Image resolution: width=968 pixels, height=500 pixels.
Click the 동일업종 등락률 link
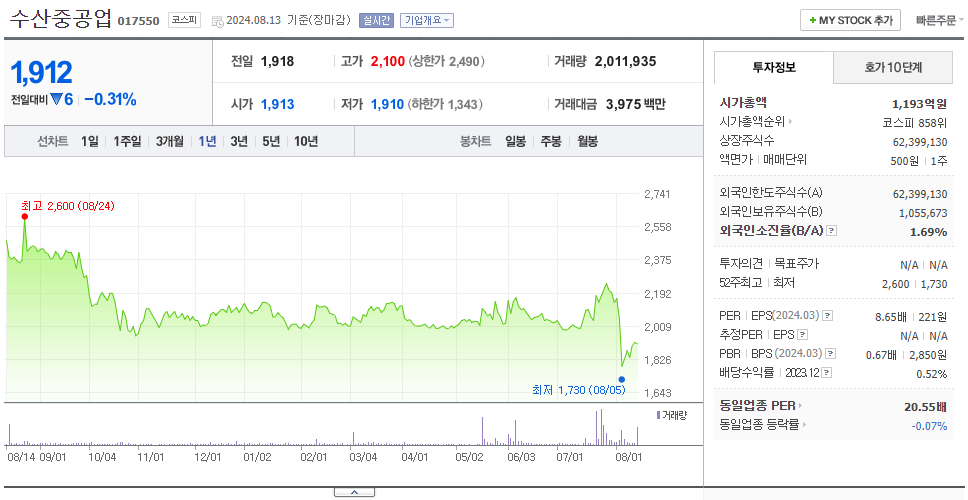pos(759,425)
